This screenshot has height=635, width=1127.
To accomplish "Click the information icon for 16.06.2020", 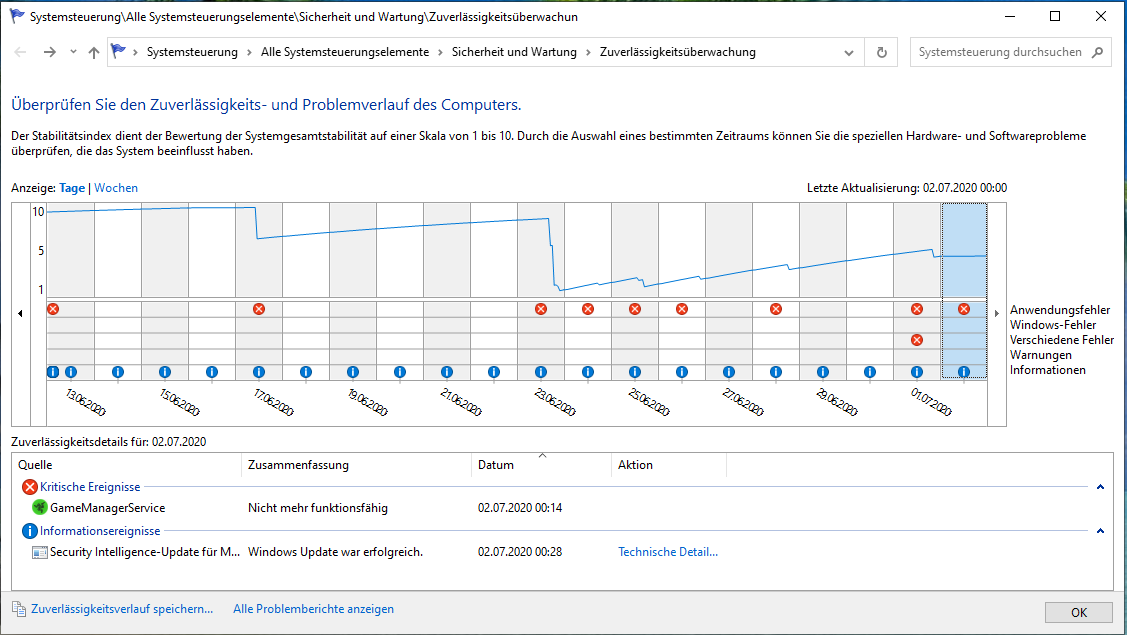I will tap(212, 372).
